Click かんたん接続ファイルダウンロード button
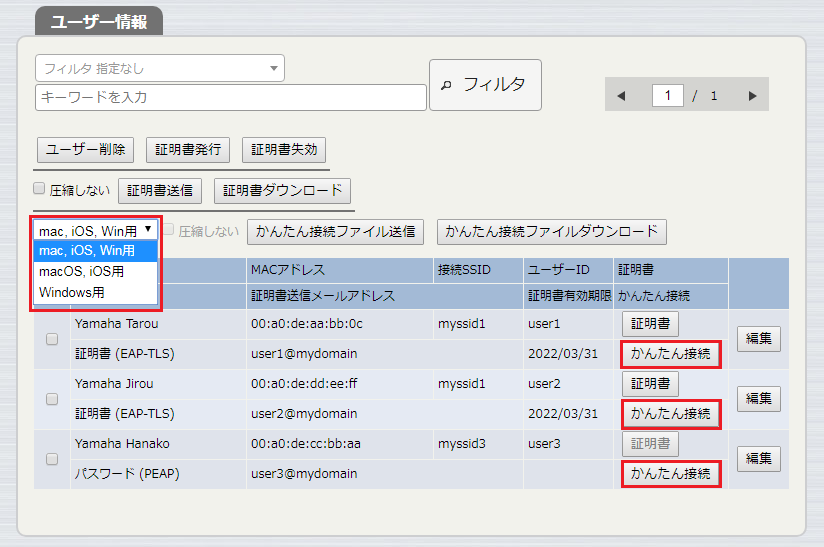The width and height of the screenshot is (824, 547). click(552, 231)
